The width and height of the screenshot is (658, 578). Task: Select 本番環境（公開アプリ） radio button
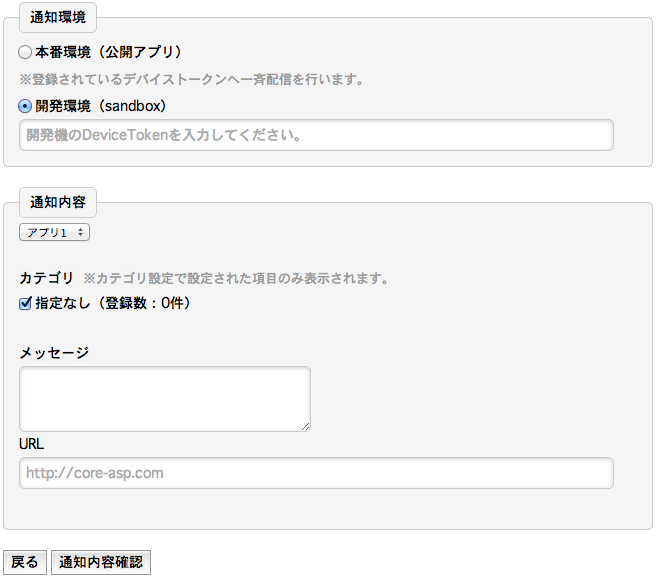pyautogui.click(x=25, y=52)
